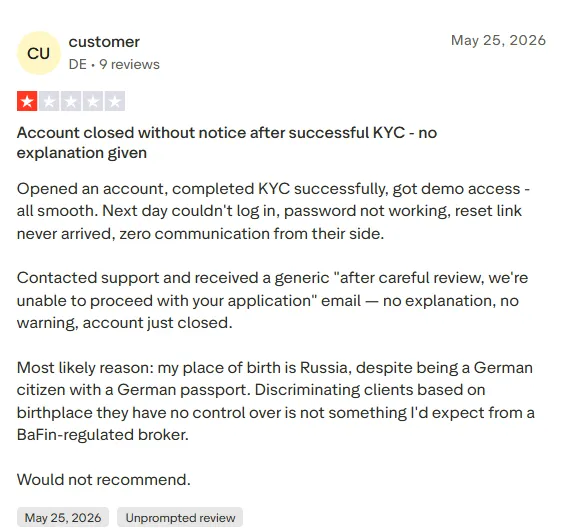Viewport: 565px width, 532px height.
Task: Open the review title about account closed
Action: coord(227,143)
